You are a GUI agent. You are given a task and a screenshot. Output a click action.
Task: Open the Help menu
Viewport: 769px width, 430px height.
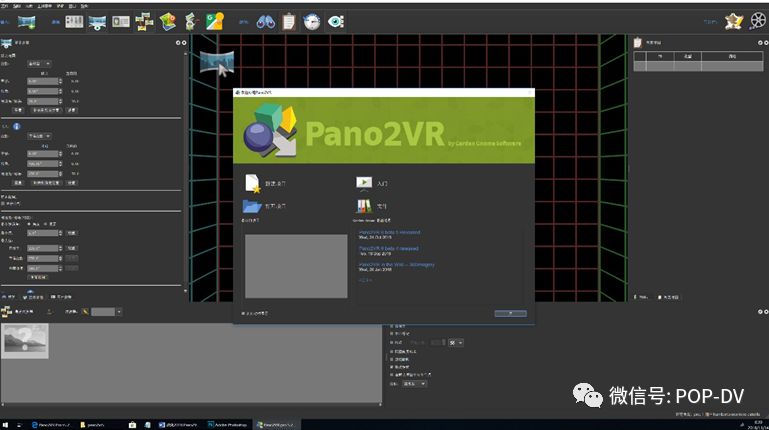pyautogui.click(x=84, y=6)
